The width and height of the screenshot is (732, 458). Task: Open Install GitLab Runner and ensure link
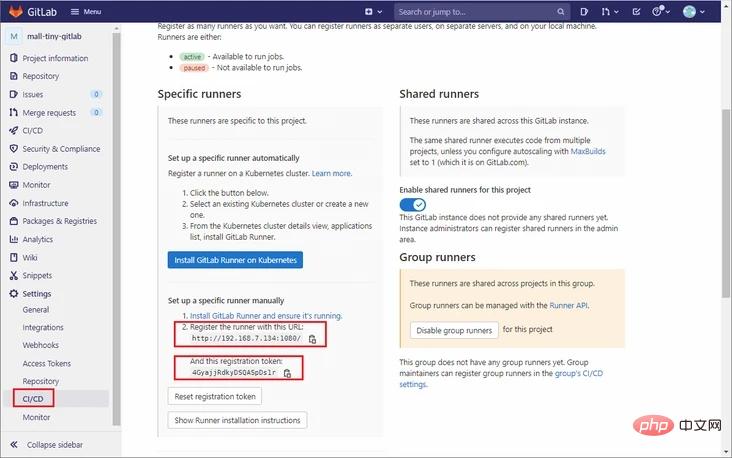coord(266,316)
